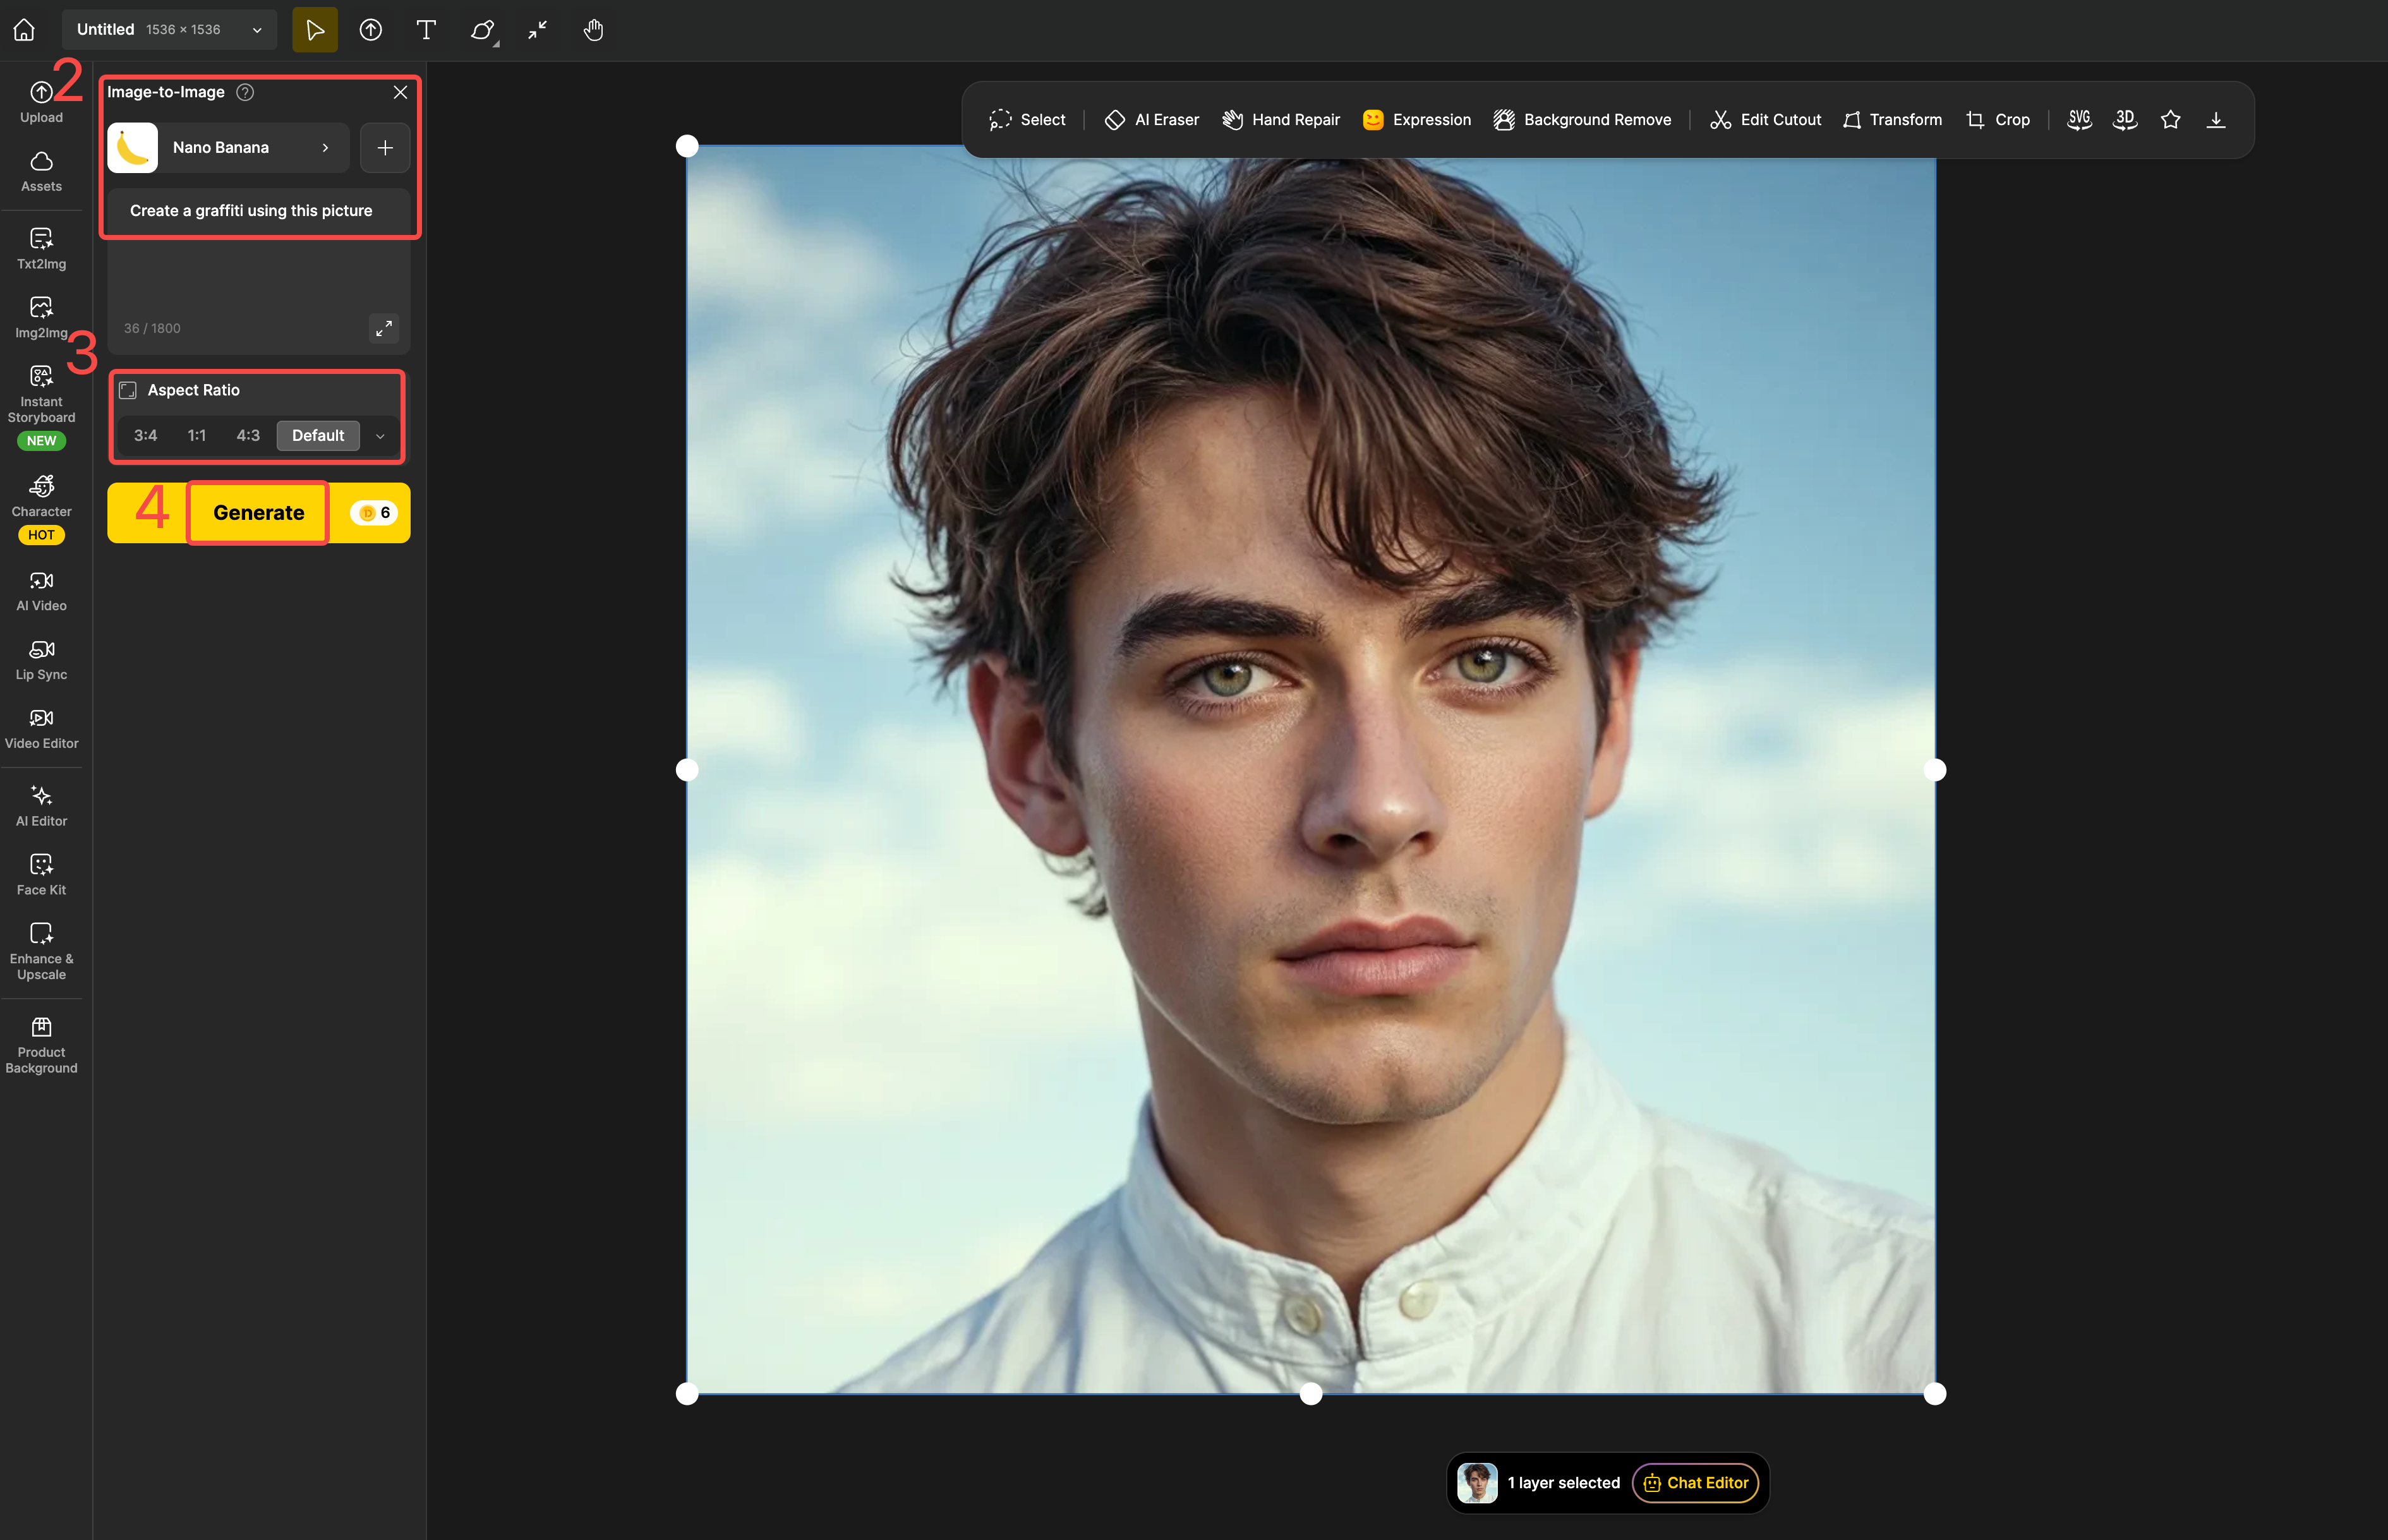Open the AI Eraser tool
The height and width of the screenshot is (1540, 2388).
[1151, 120]
